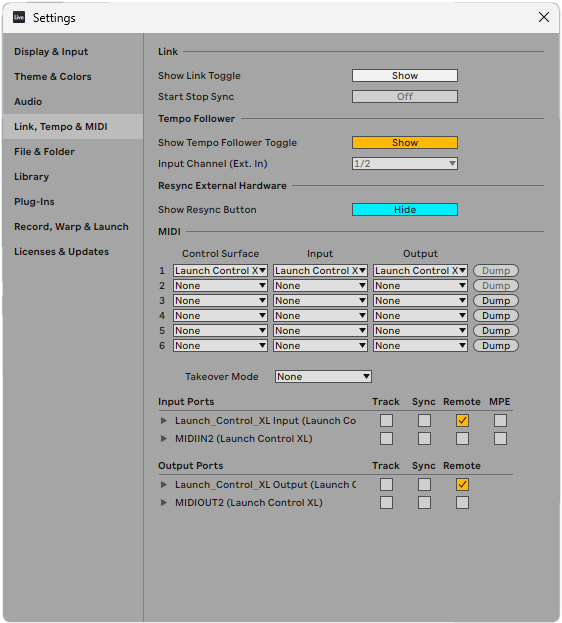This screenshot has width=562, height=623.
Task: Toggle the Show Resync Button Hide switch
Action: pyautogui.click(x=405, y=210)
